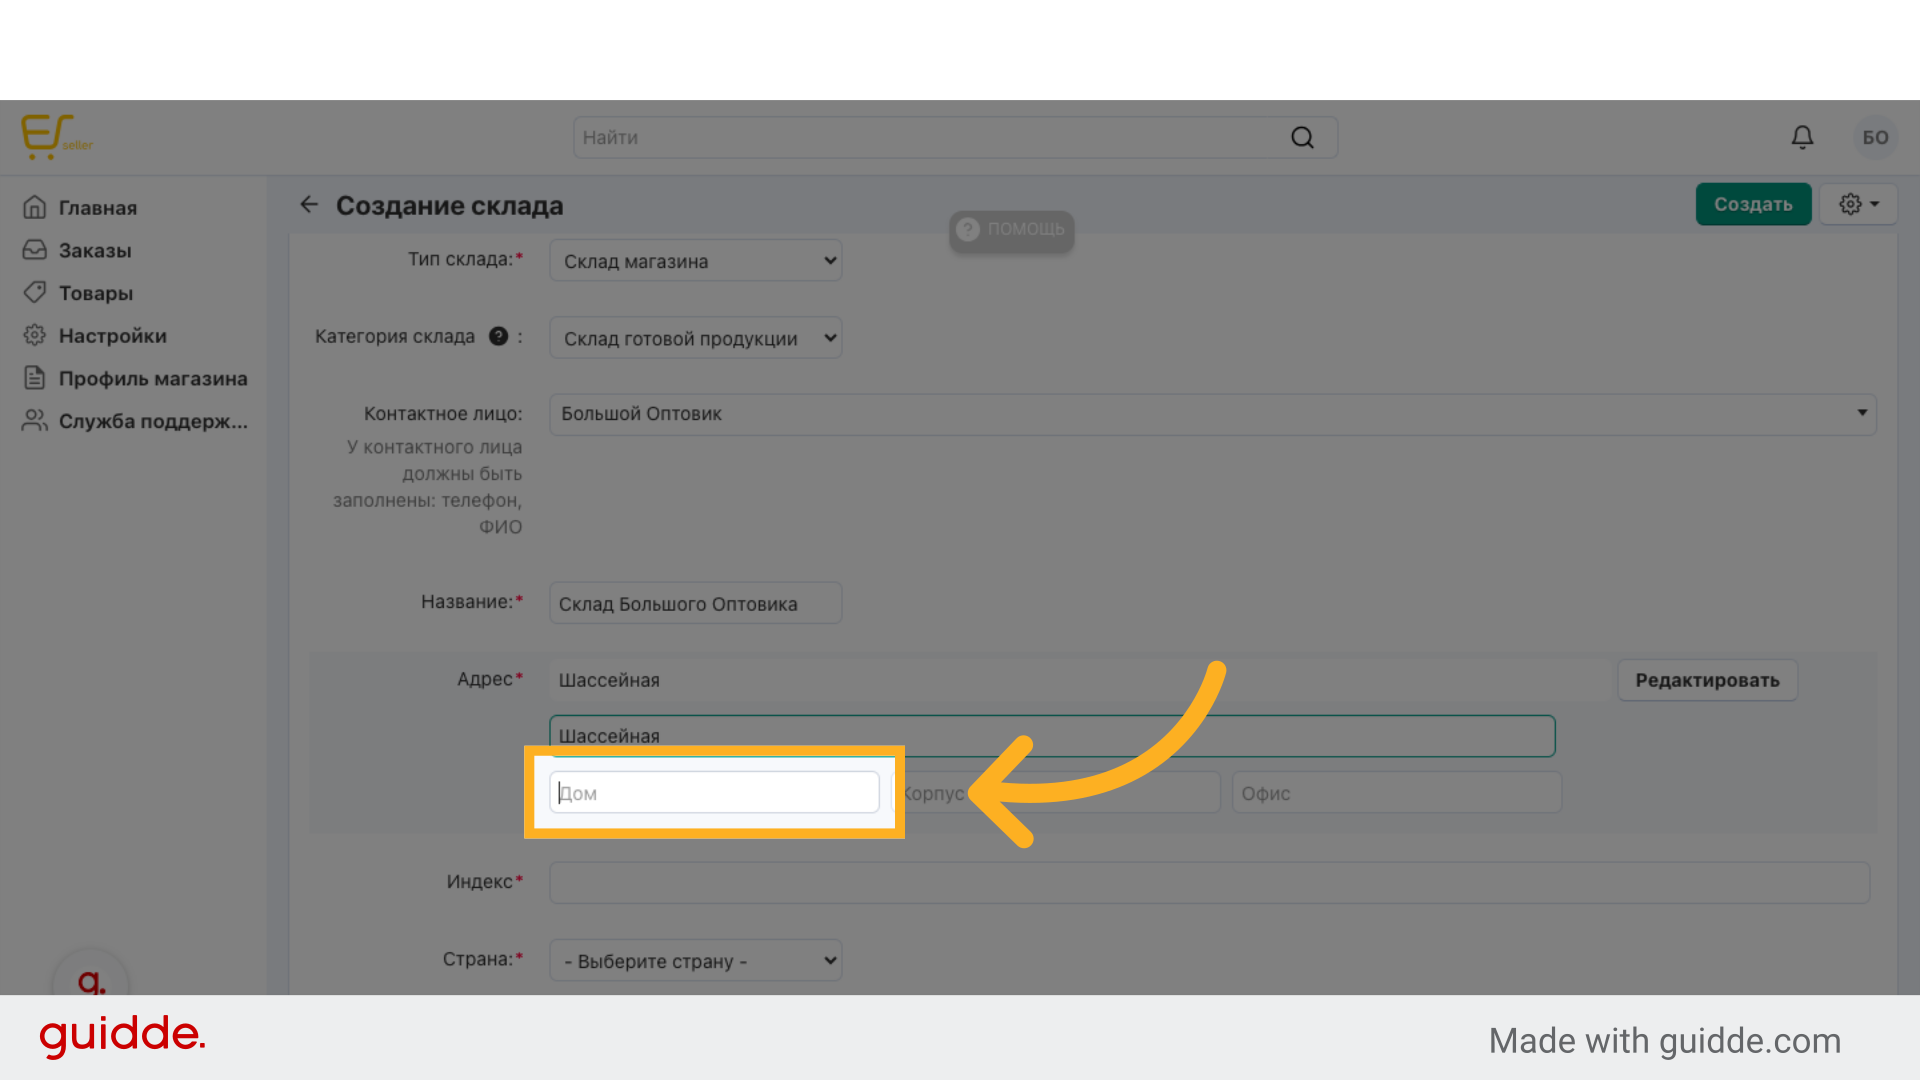Click the search magnifier icon

point(1302,138)
